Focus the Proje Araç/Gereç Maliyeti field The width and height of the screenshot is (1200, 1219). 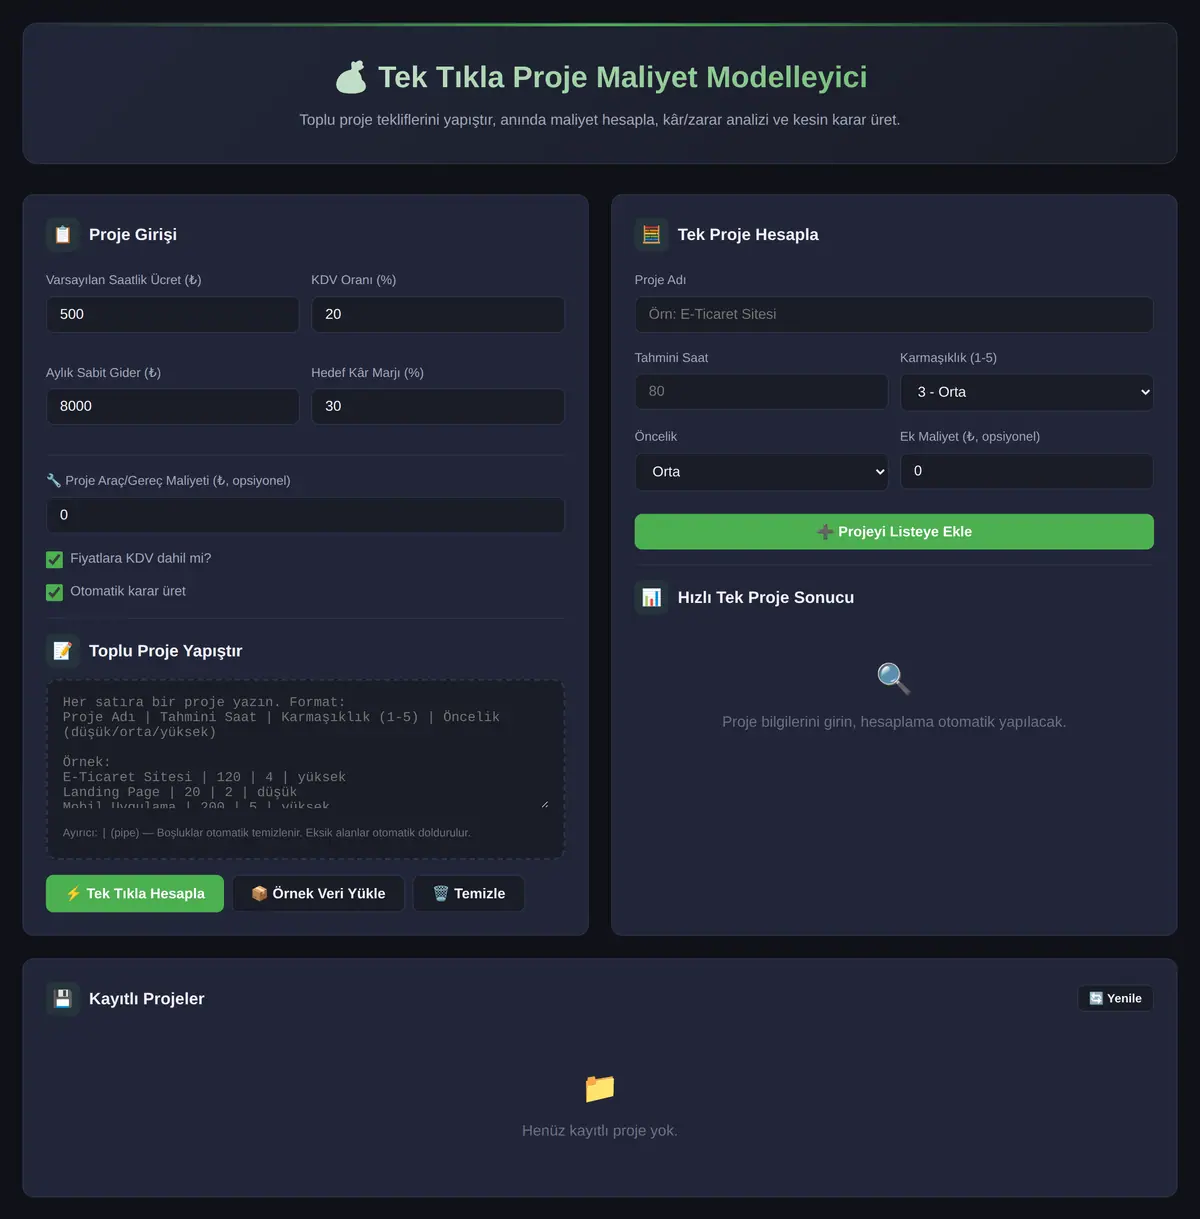click(305, 515)
